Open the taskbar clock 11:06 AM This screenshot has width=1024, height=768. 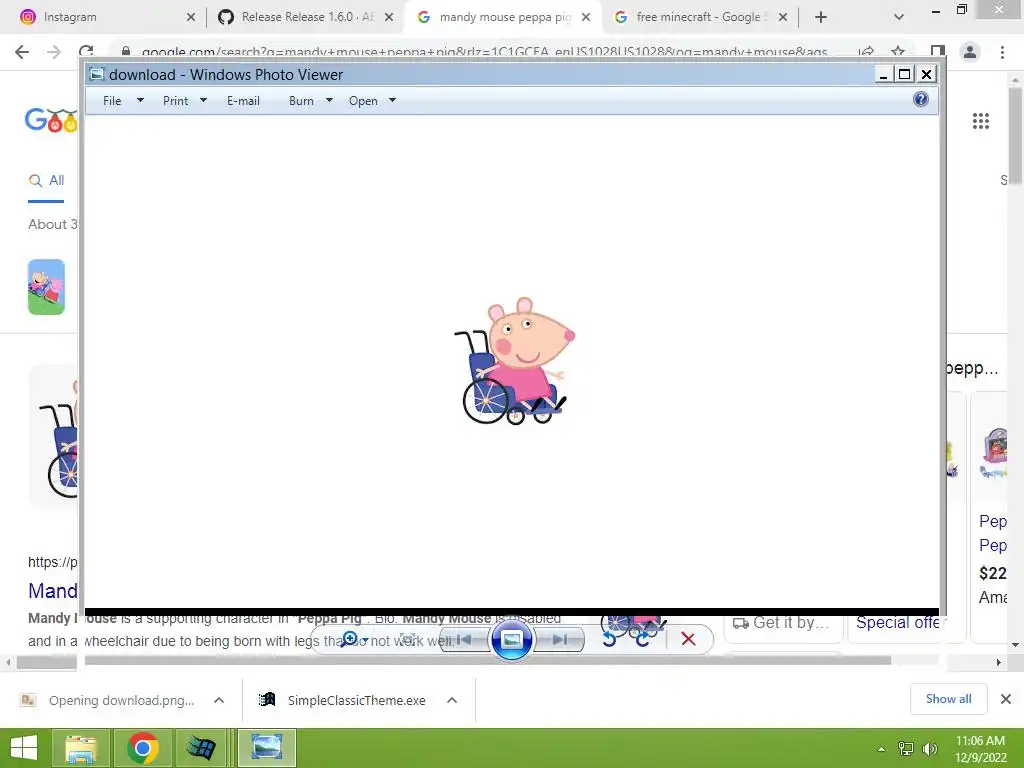[x=980, y=748]
